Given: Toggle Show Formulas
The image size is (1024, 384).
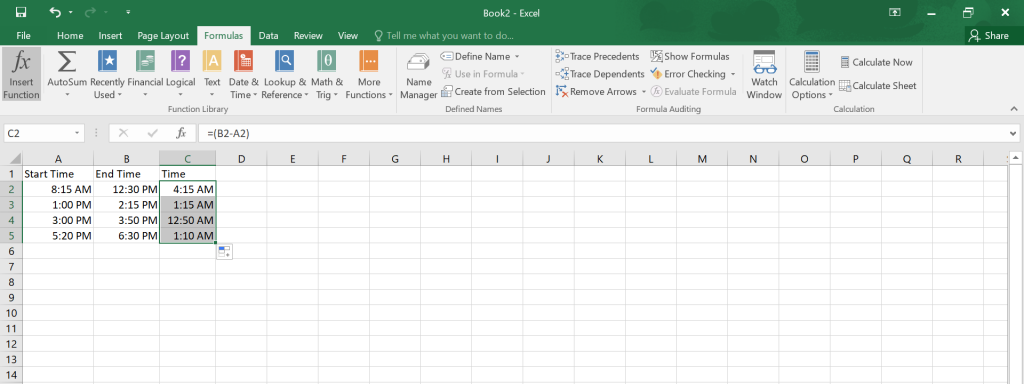Looking at the screenshot, I should 690,56.
